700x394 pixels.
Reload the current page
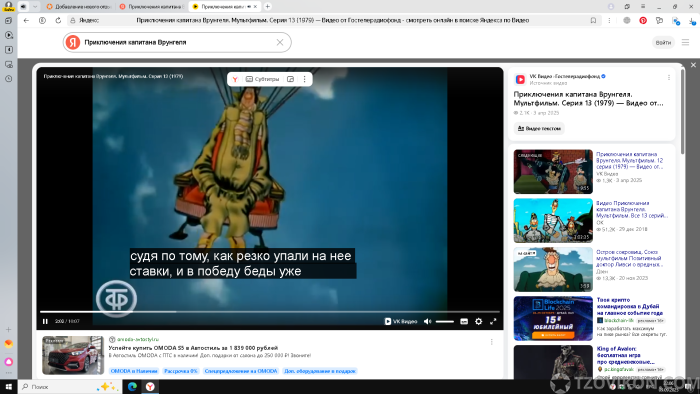[x=58, y=20]
